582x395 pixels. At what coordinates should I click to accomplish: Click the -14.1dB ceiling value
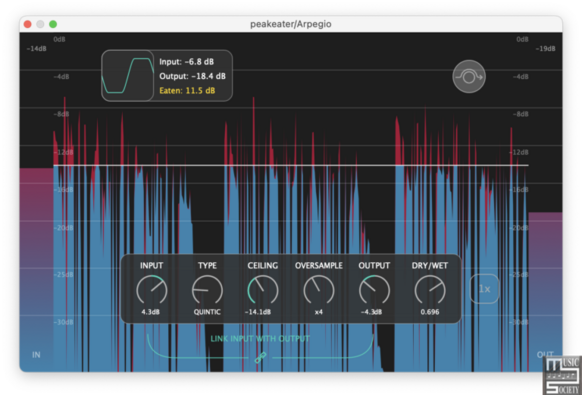[258, 312]
